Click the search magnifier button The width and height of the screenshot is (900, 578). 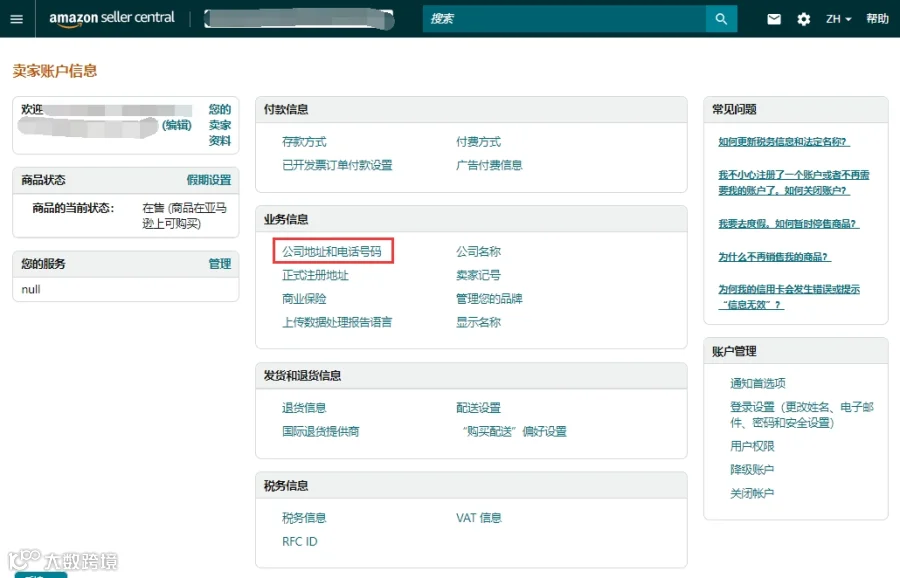tap(721, 19)
